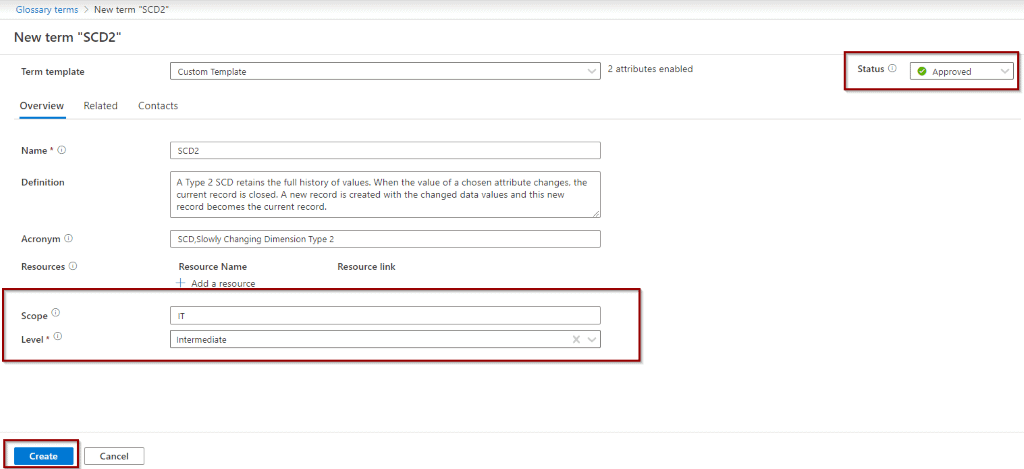Switch to the Overview tab
Screen dimensions: 1024x469
point(42,105)
